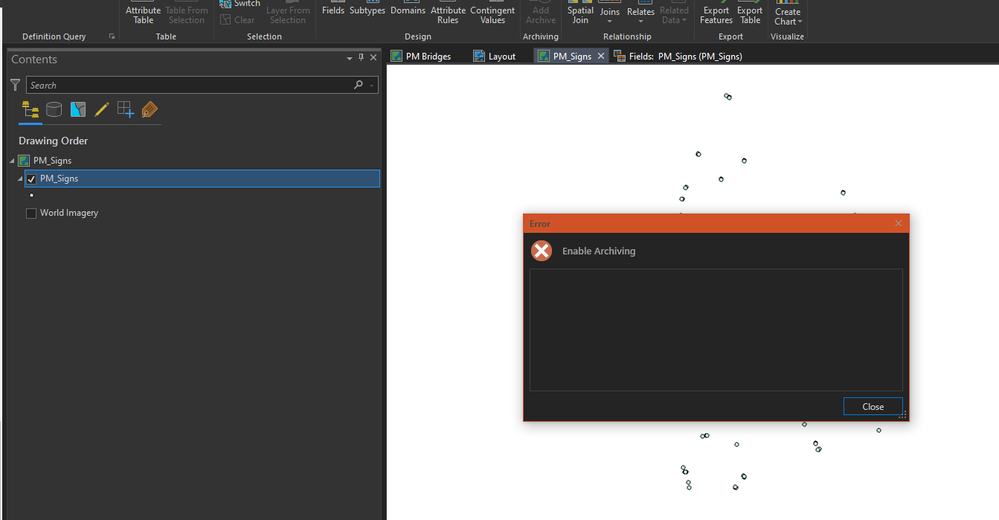The image size is (999, 520).
Task: Click the Contents filter funnel icon
Action: 15,85
